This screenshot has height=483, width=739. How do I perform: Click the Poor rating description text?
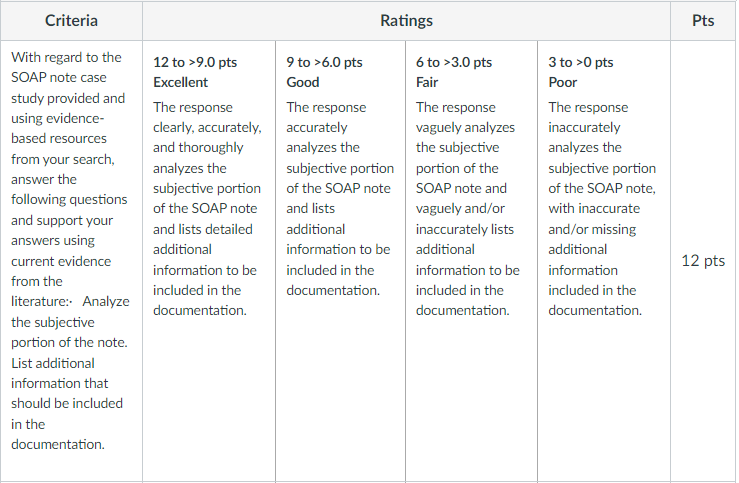pos(602,209)
